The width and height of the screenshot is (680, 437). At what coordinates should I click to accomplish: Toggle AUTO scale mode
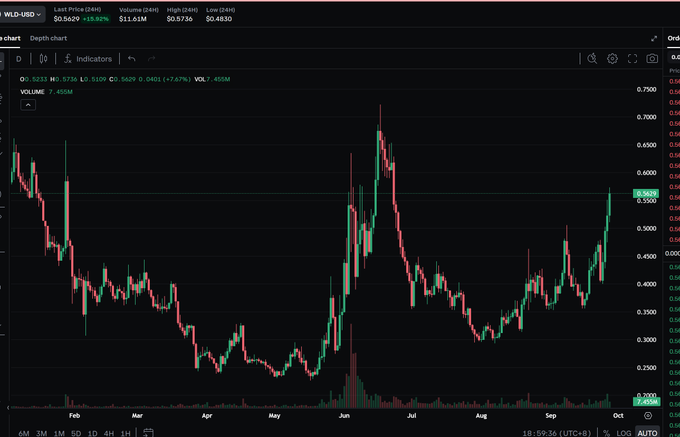click(647, 433)
